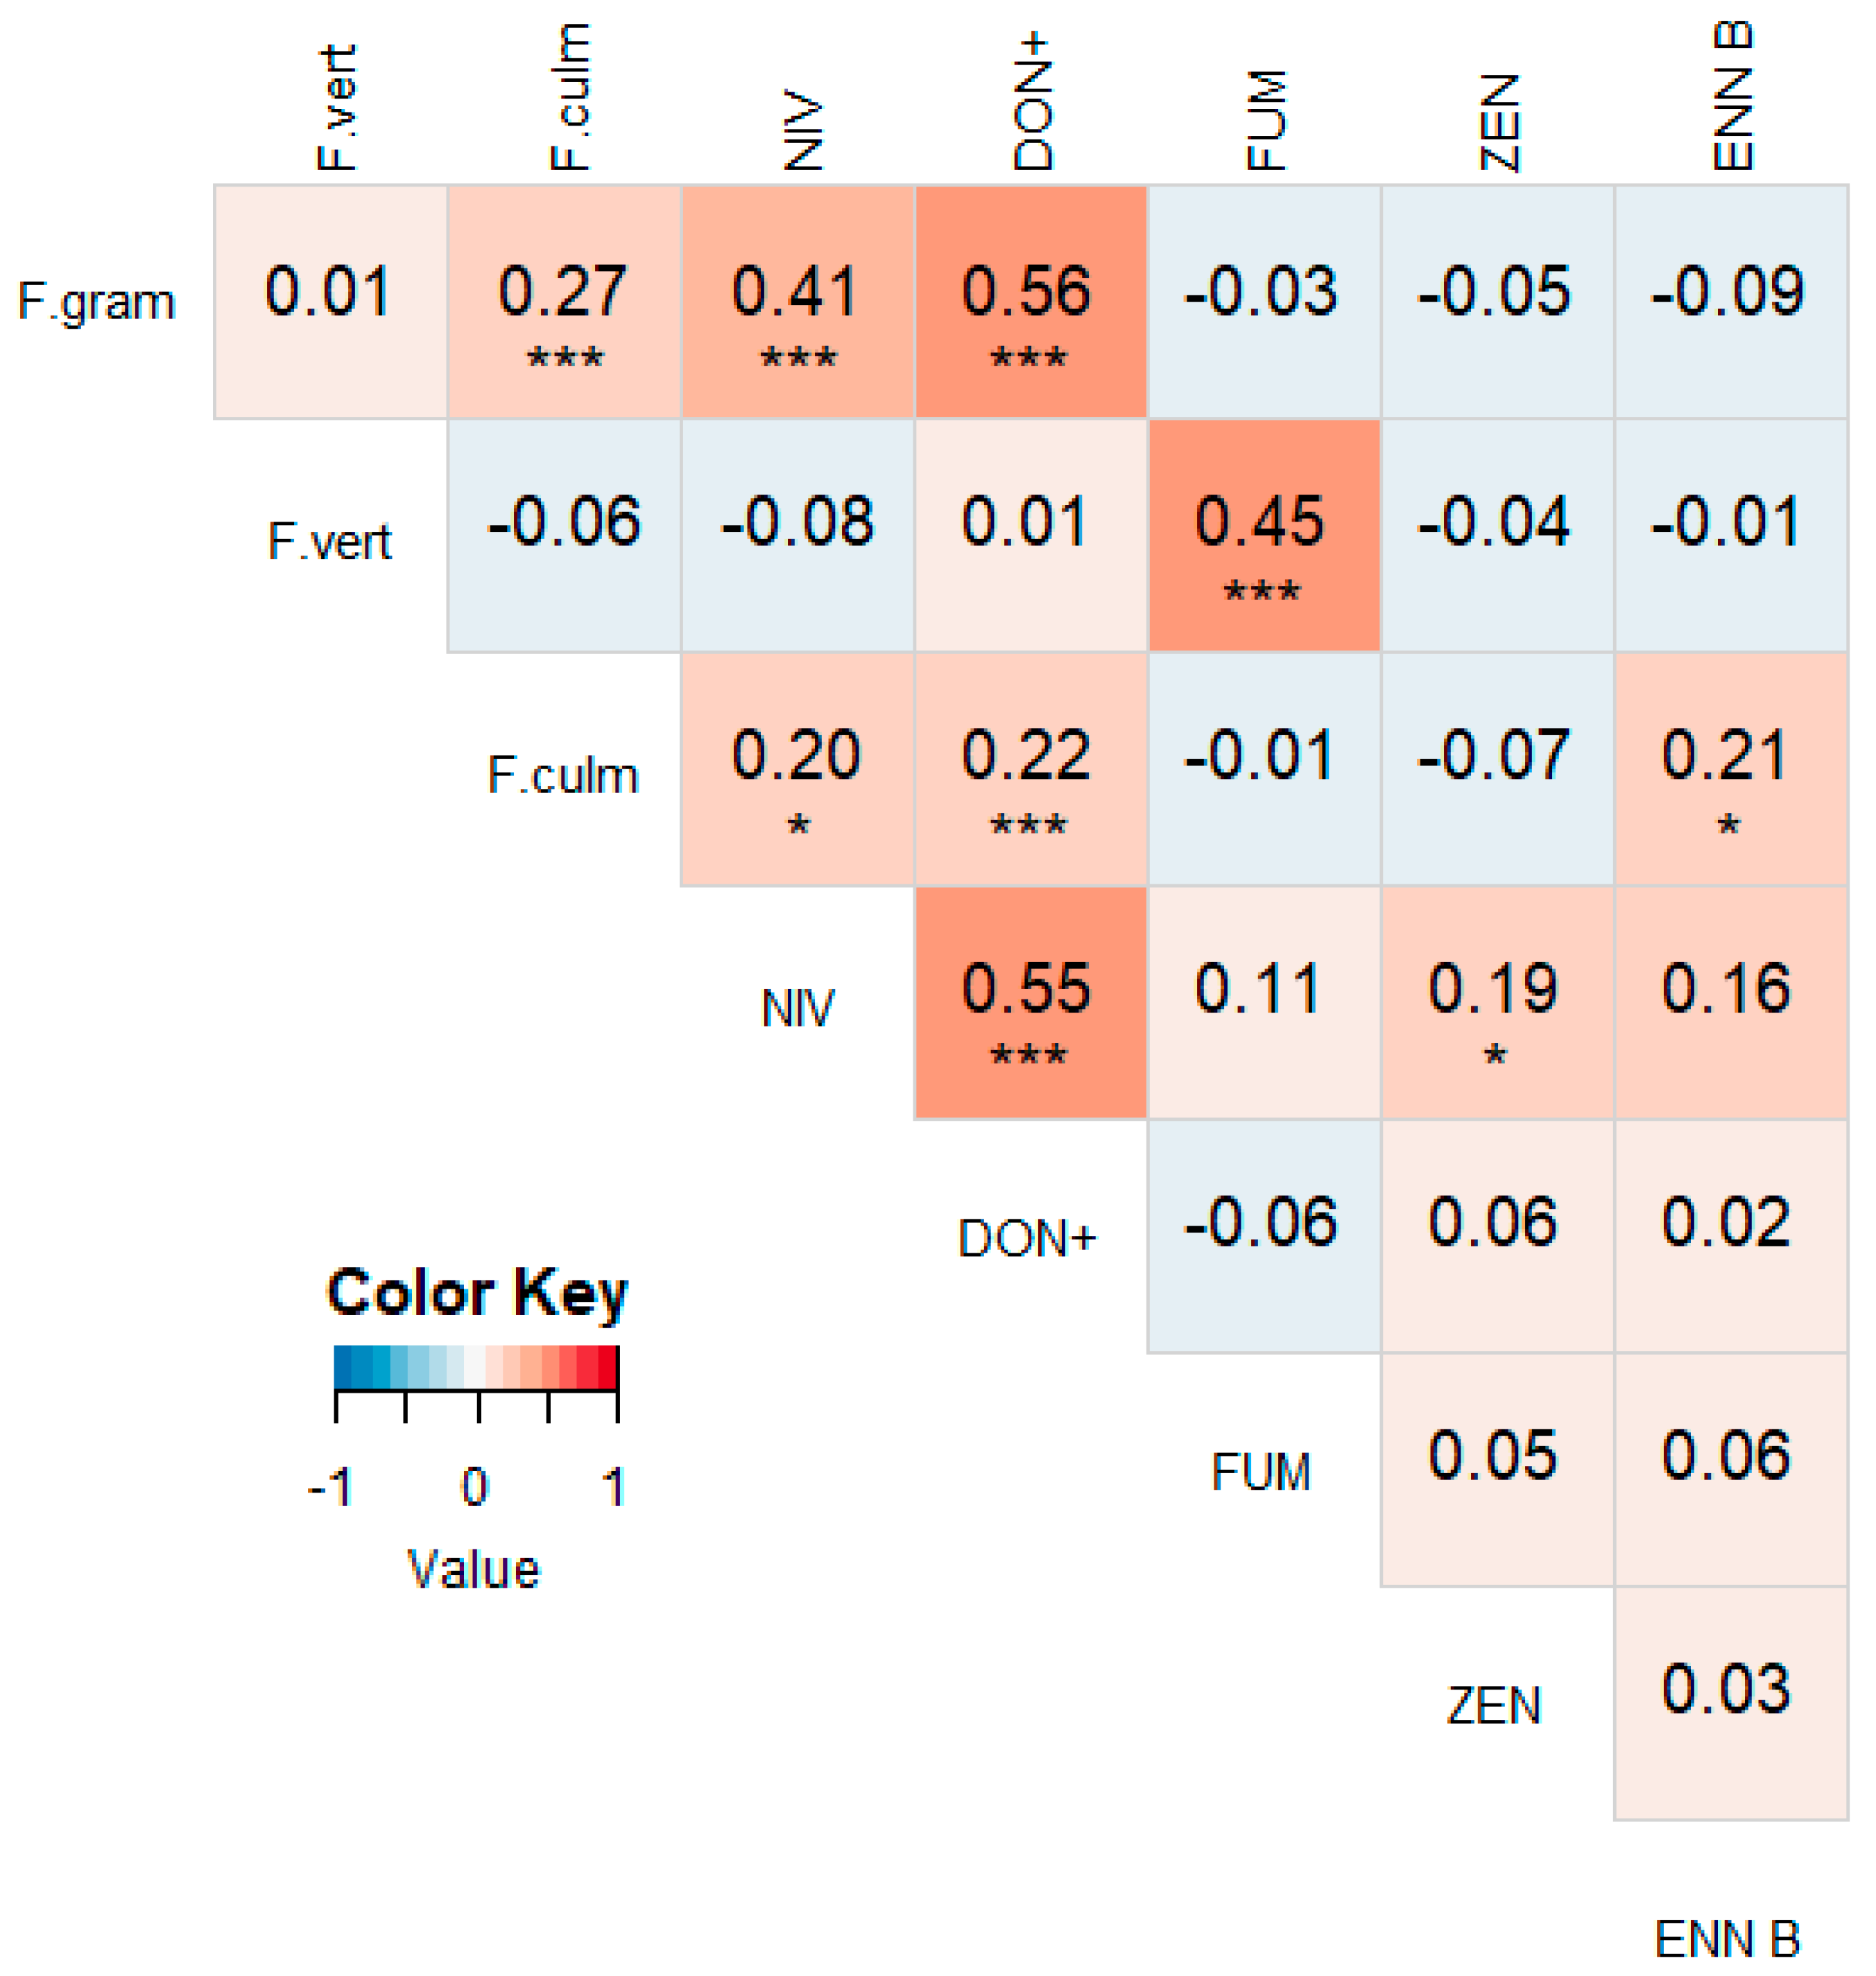Click the 0.56 F.gram and DON+ cell
This screenshot has width=1876, height=1976.
pos(1030,301)
